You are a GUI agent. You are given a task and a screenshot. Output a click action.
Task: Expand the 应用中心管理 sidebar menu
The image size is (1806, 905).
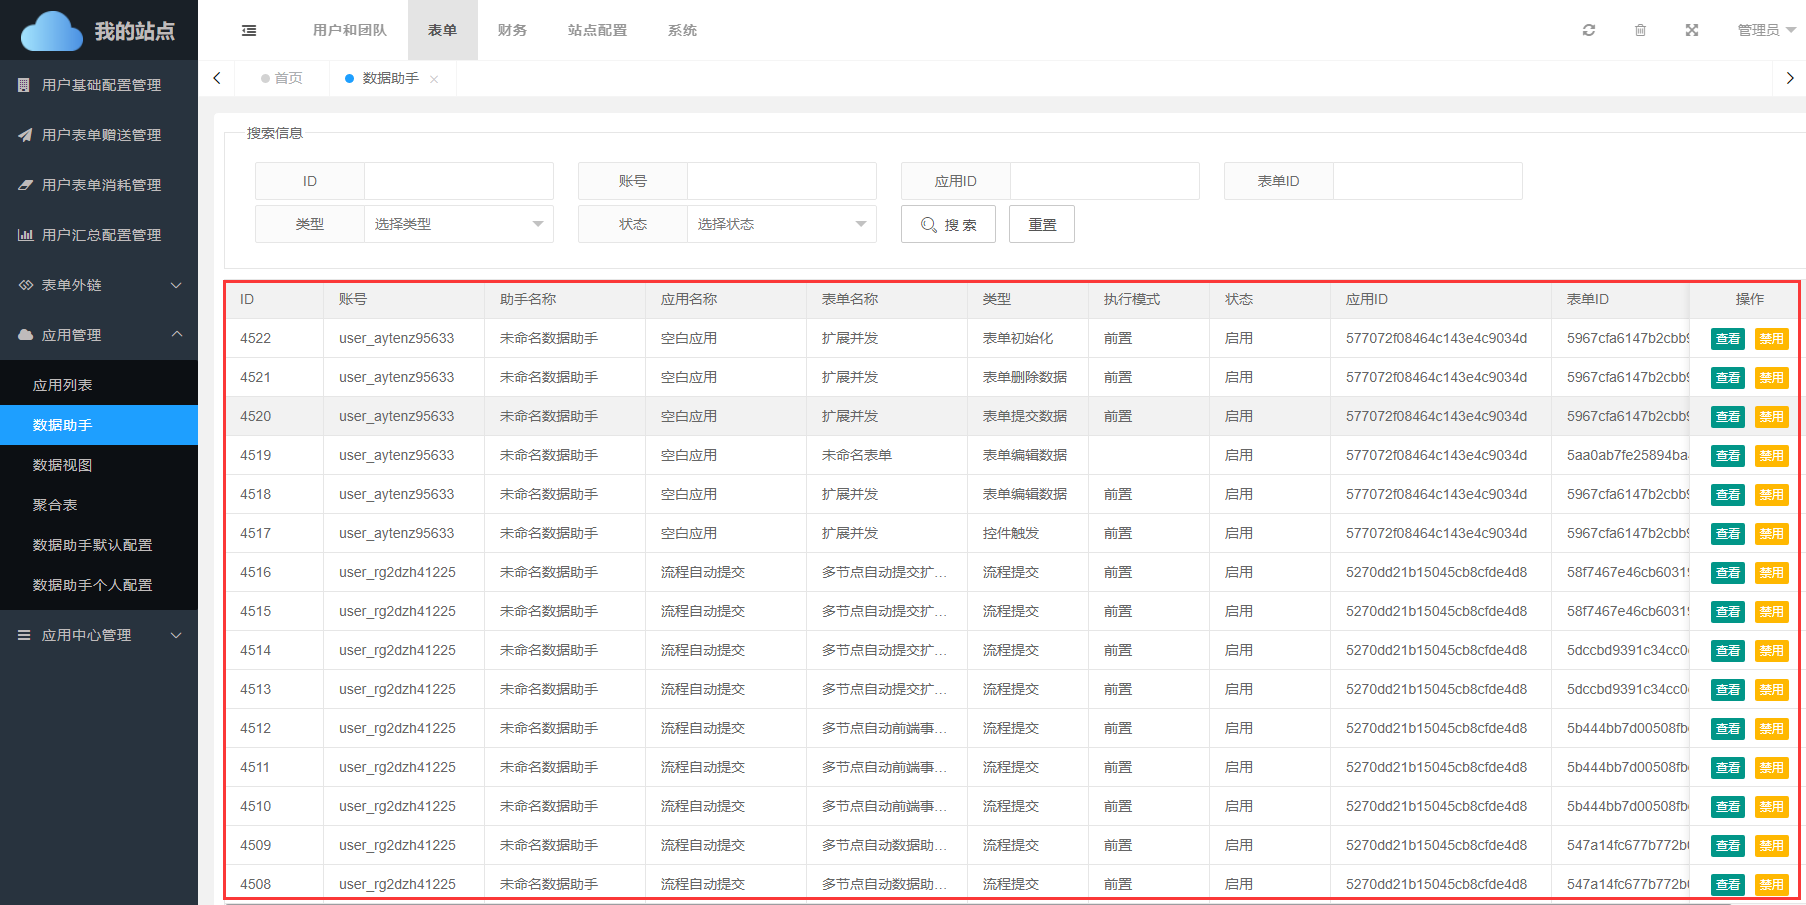pyautogui.click(x=99, y=635)
